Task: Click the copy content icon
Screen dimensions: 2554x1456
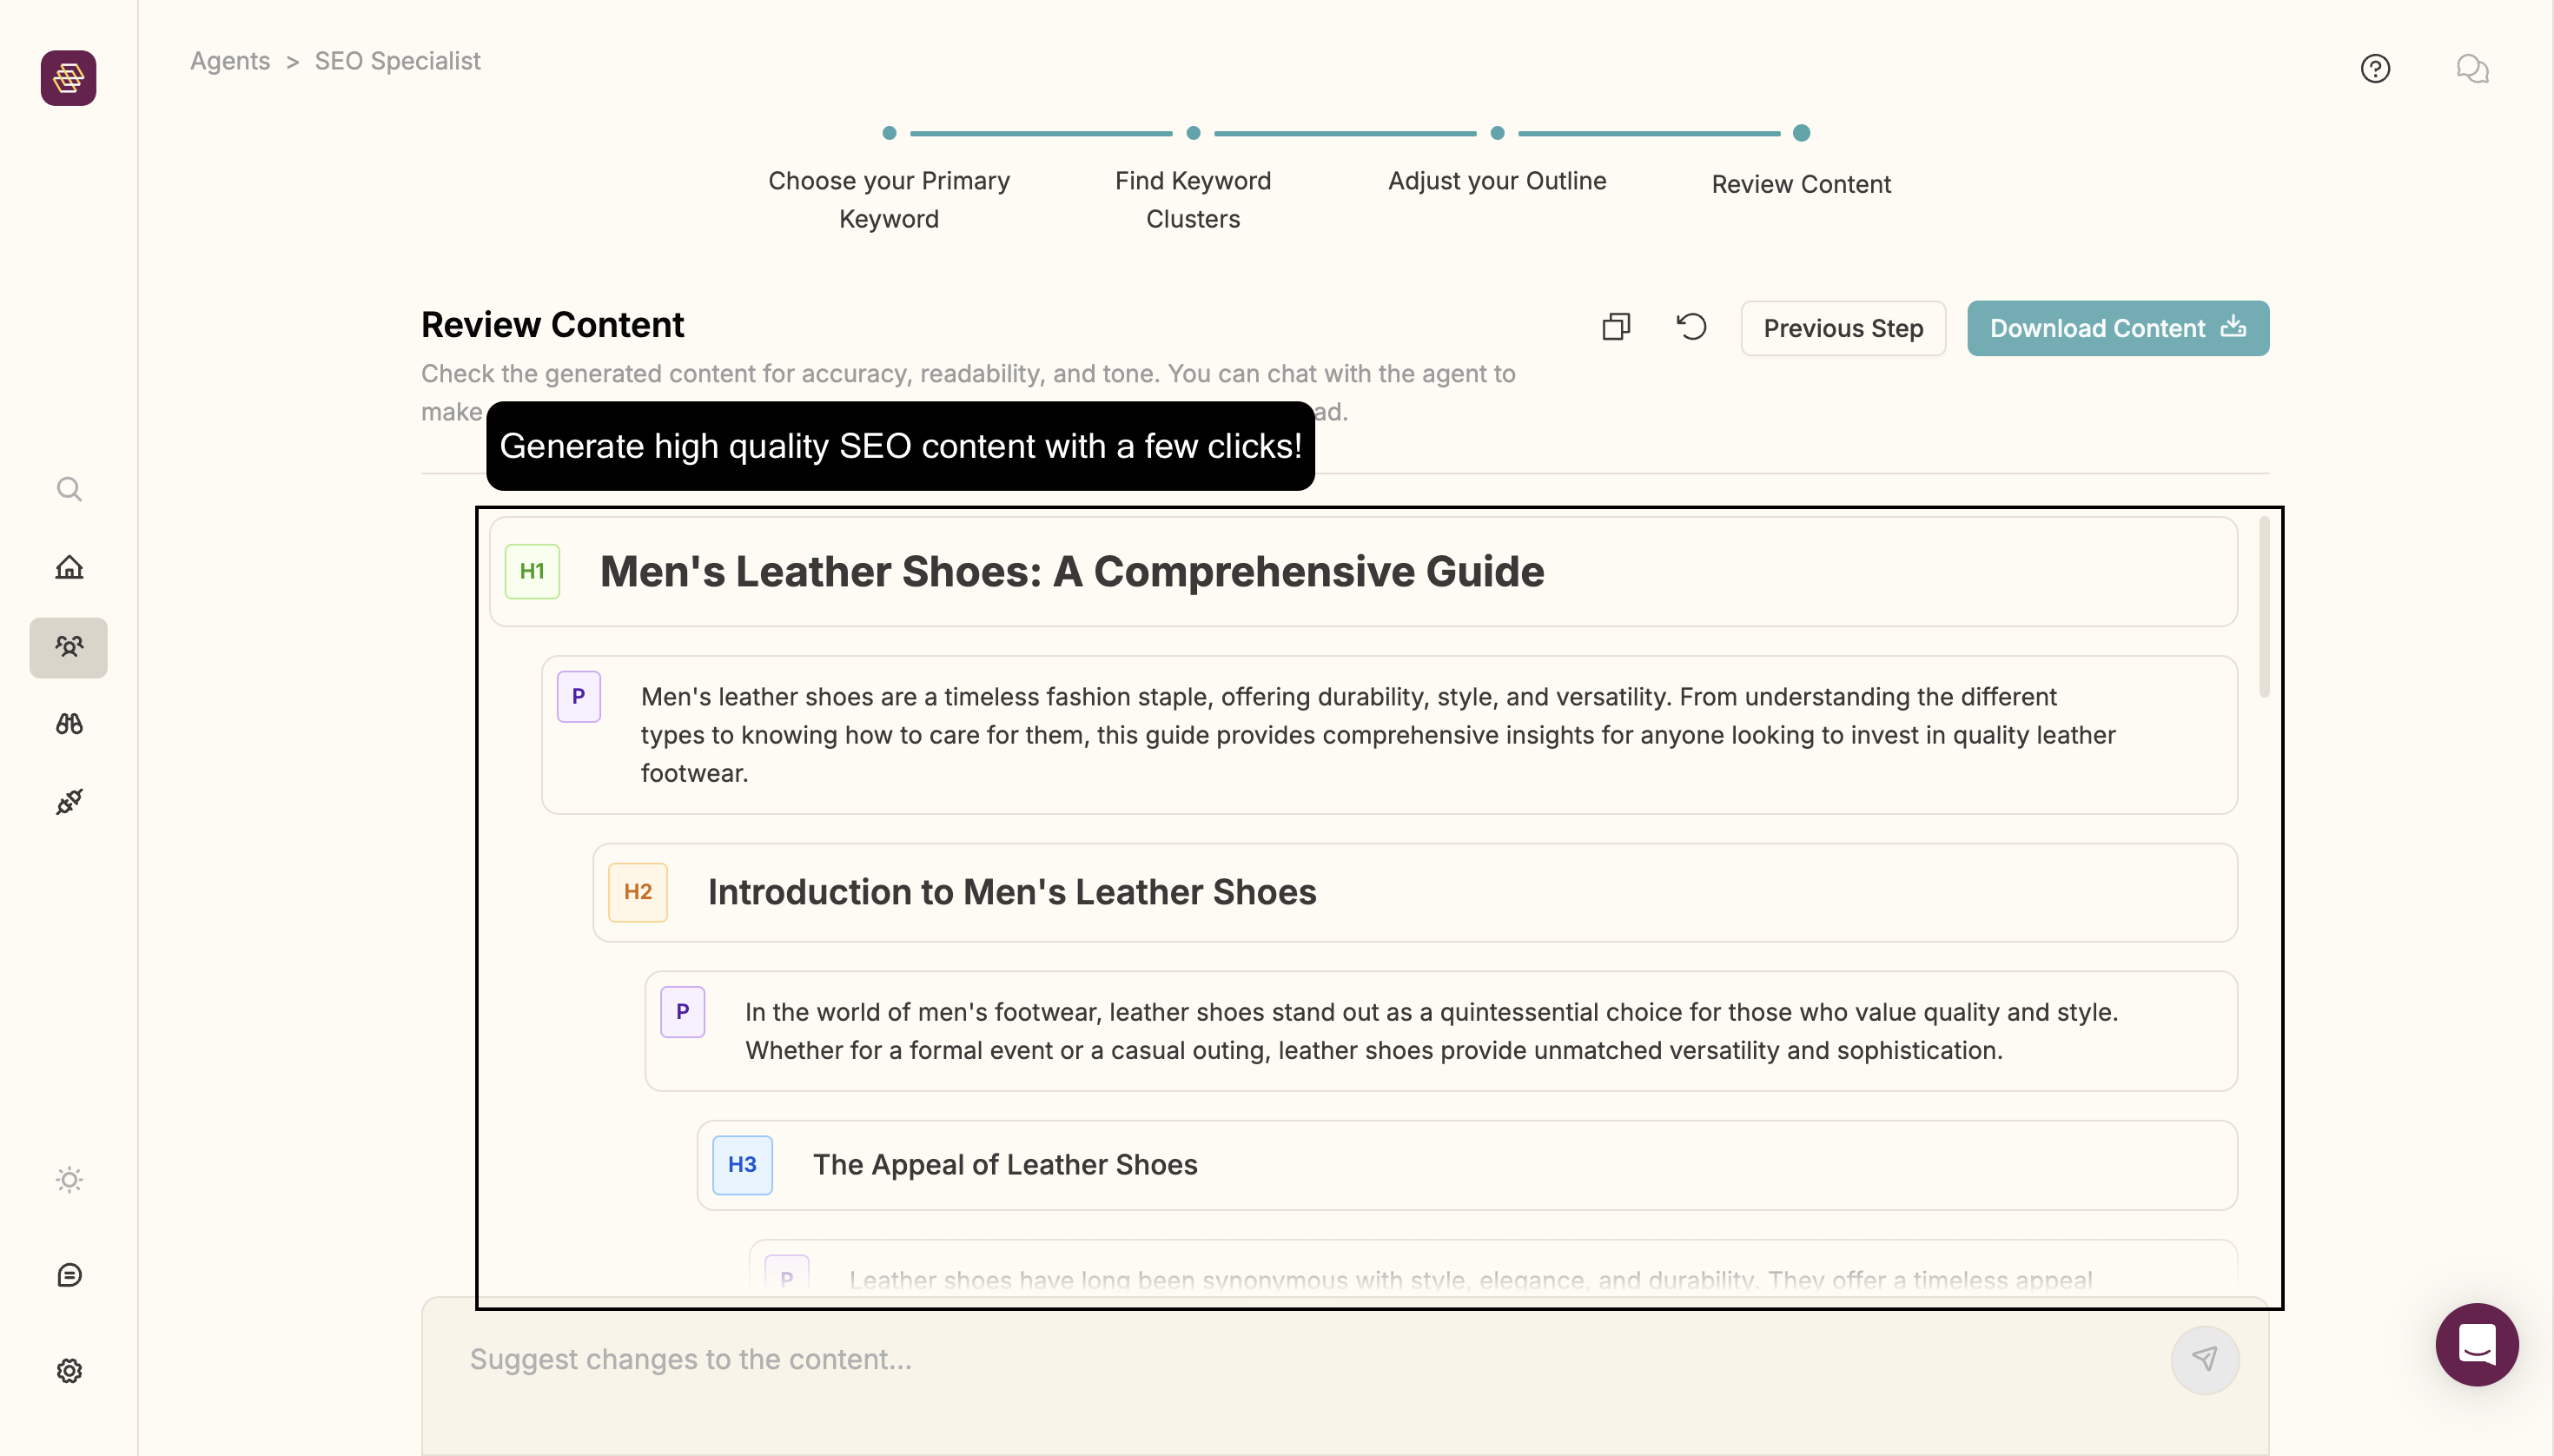Action: tap(1616, 327)
